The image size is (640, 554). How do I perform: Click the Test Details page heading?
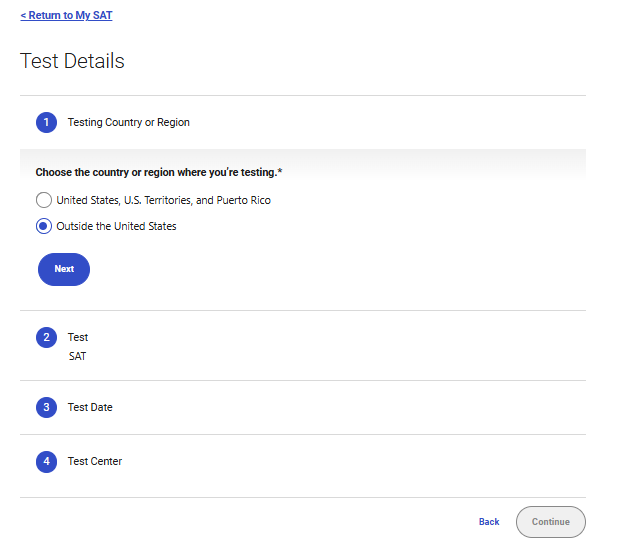[72, 61]
